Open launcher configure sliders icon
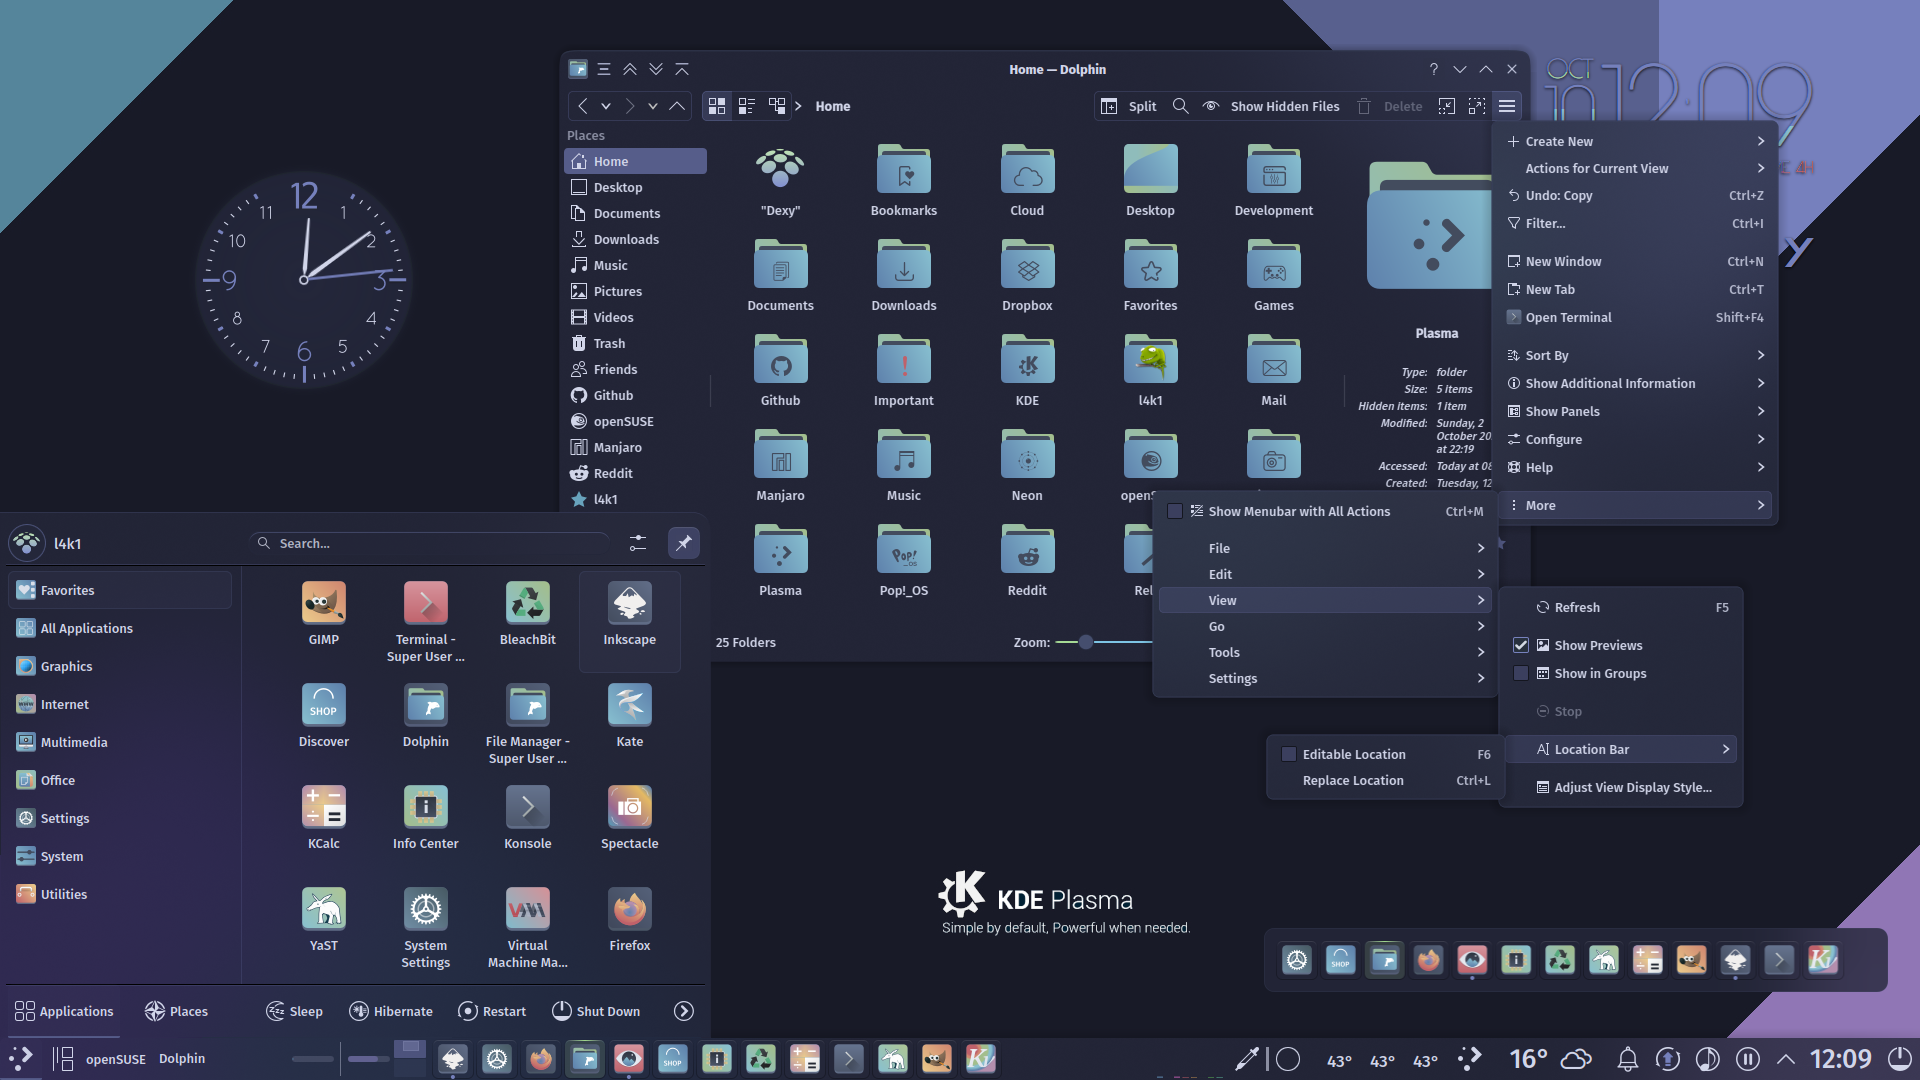This screenshot has height=1080, width=1920. click(638, 543)
